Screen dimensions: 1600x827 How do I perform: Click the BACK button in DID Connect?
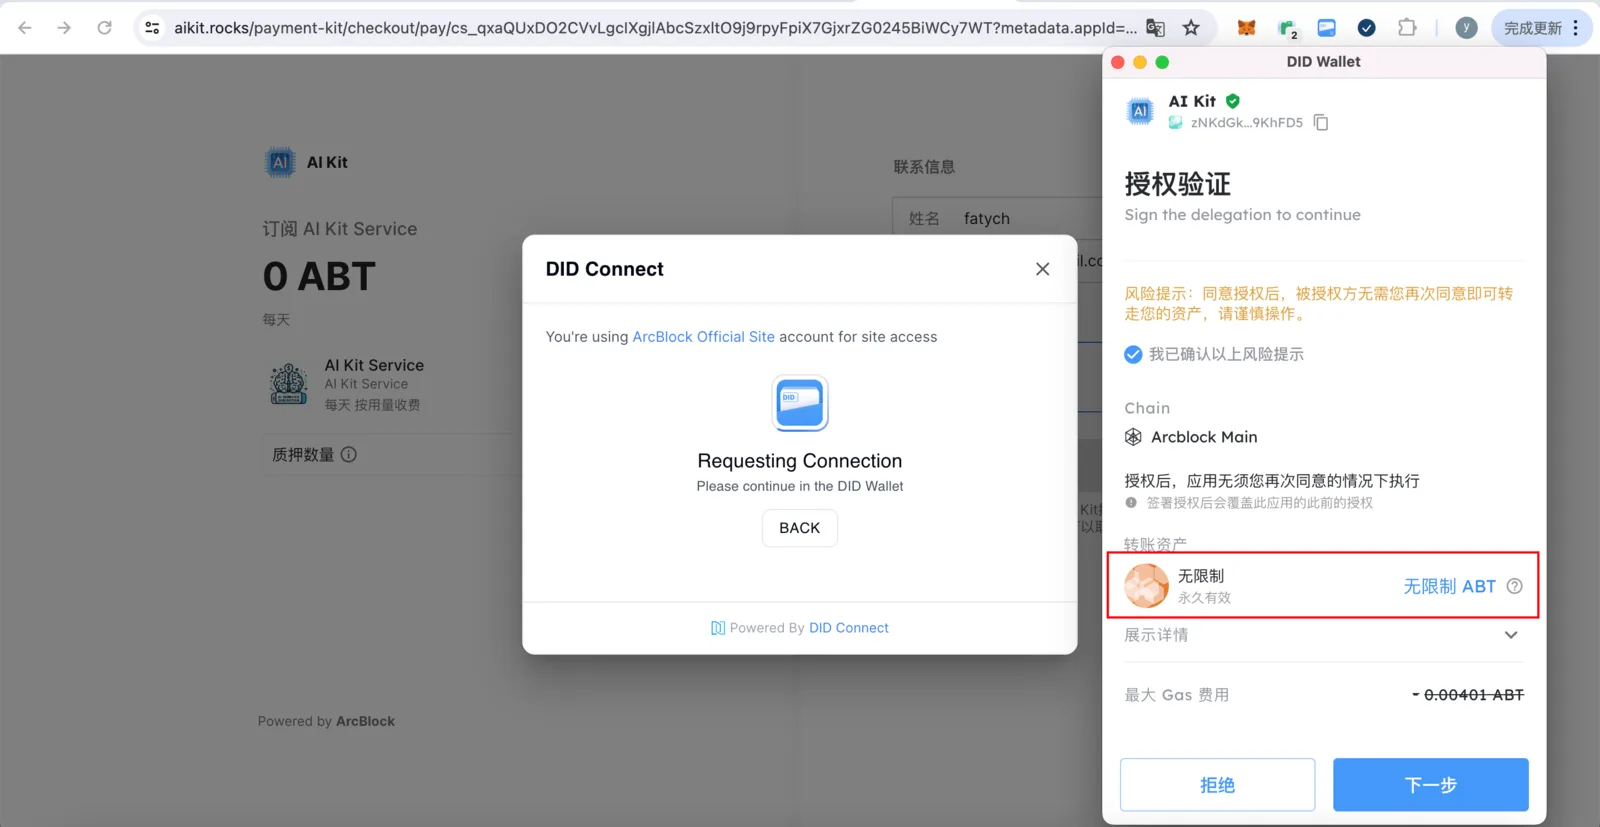(800, 528)
